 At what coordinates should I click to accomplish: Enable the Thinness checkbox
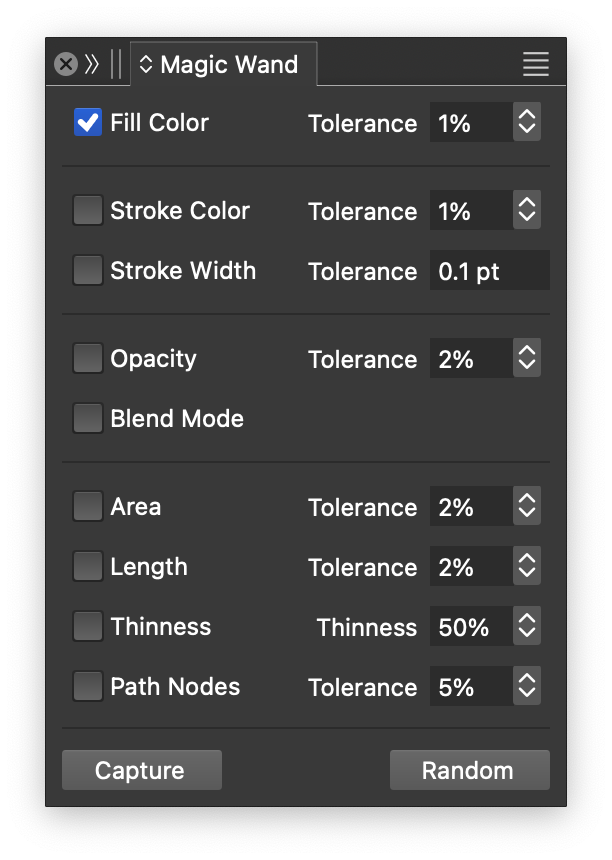88,627
